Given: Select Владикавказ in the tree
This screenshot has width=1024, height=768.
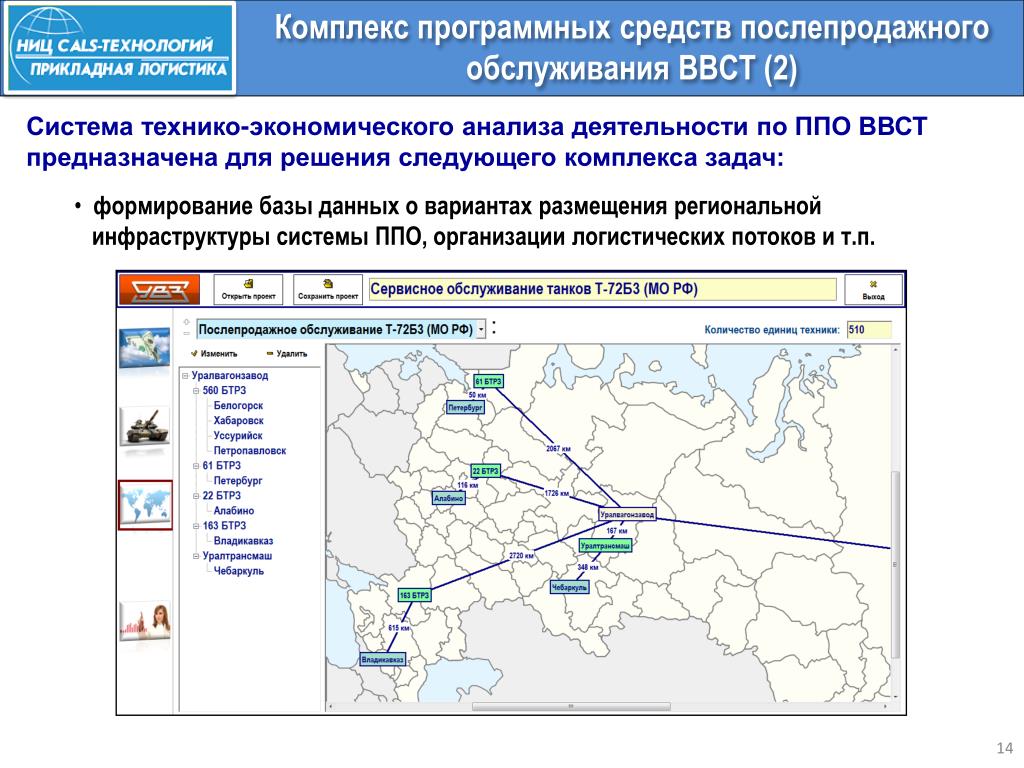Looking at the screenshot, I should (x=243, y=541).
